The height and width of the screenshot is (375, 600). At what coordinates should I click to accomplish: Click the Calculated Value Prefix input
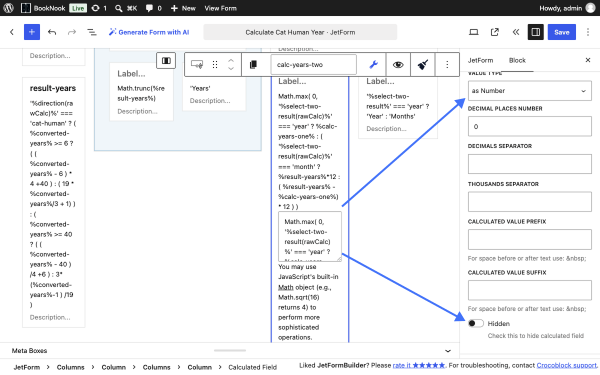530,240
